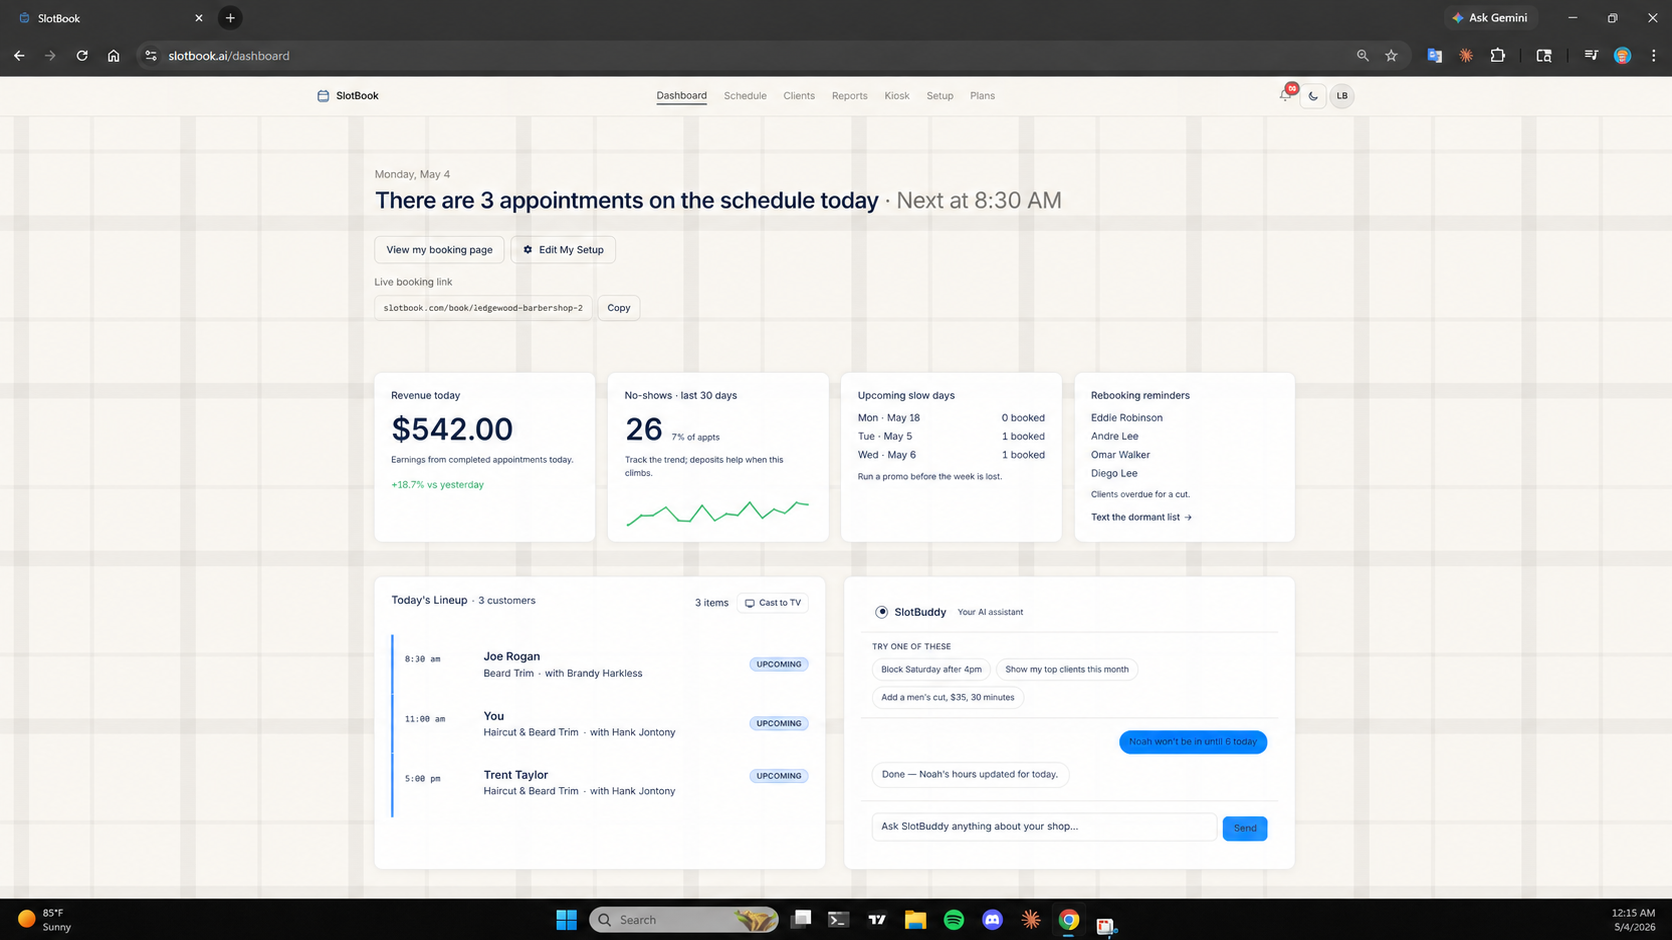Open terminal app from taskbar

(838, 920)
